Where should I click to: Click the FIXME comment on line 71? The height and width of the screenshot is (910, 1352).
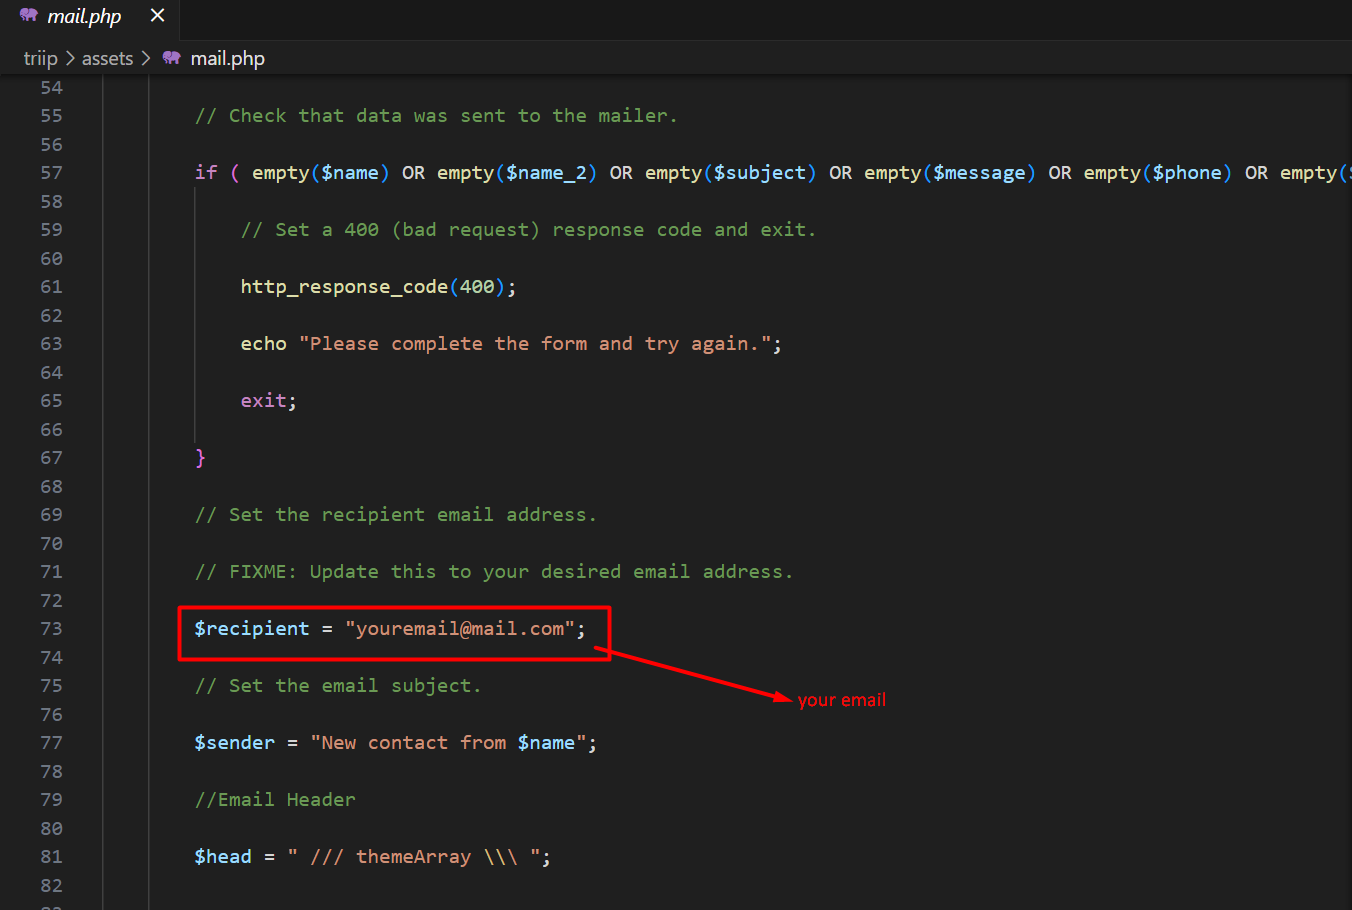point(493,572)
